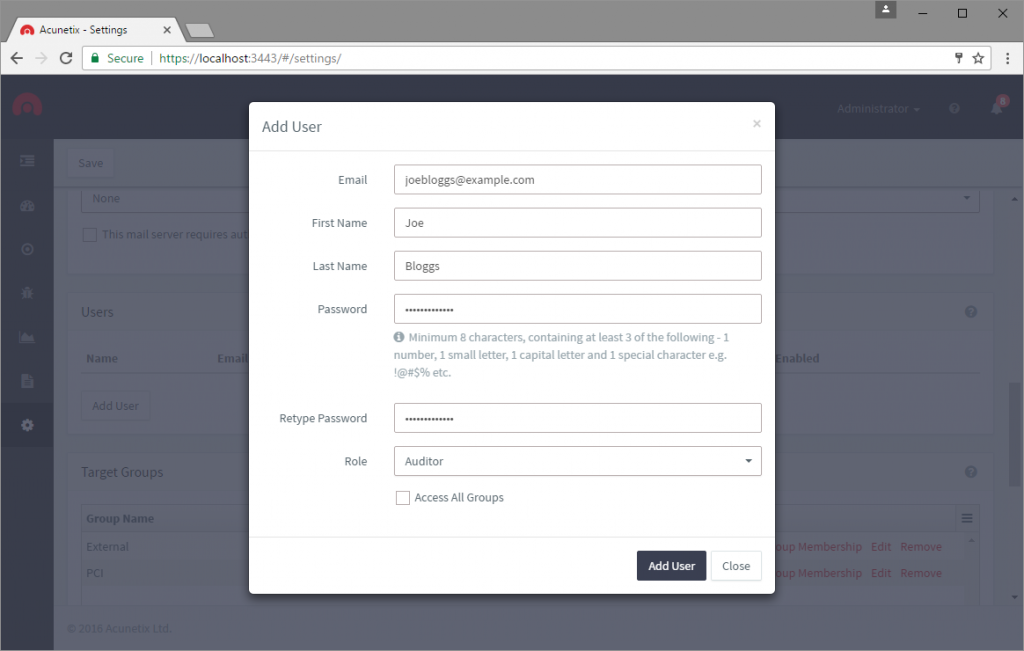The height and width of the screenshot is (651, 1024).
Task: Toggle 'This mail server requires' checkbox
Action: pos(89,234)
